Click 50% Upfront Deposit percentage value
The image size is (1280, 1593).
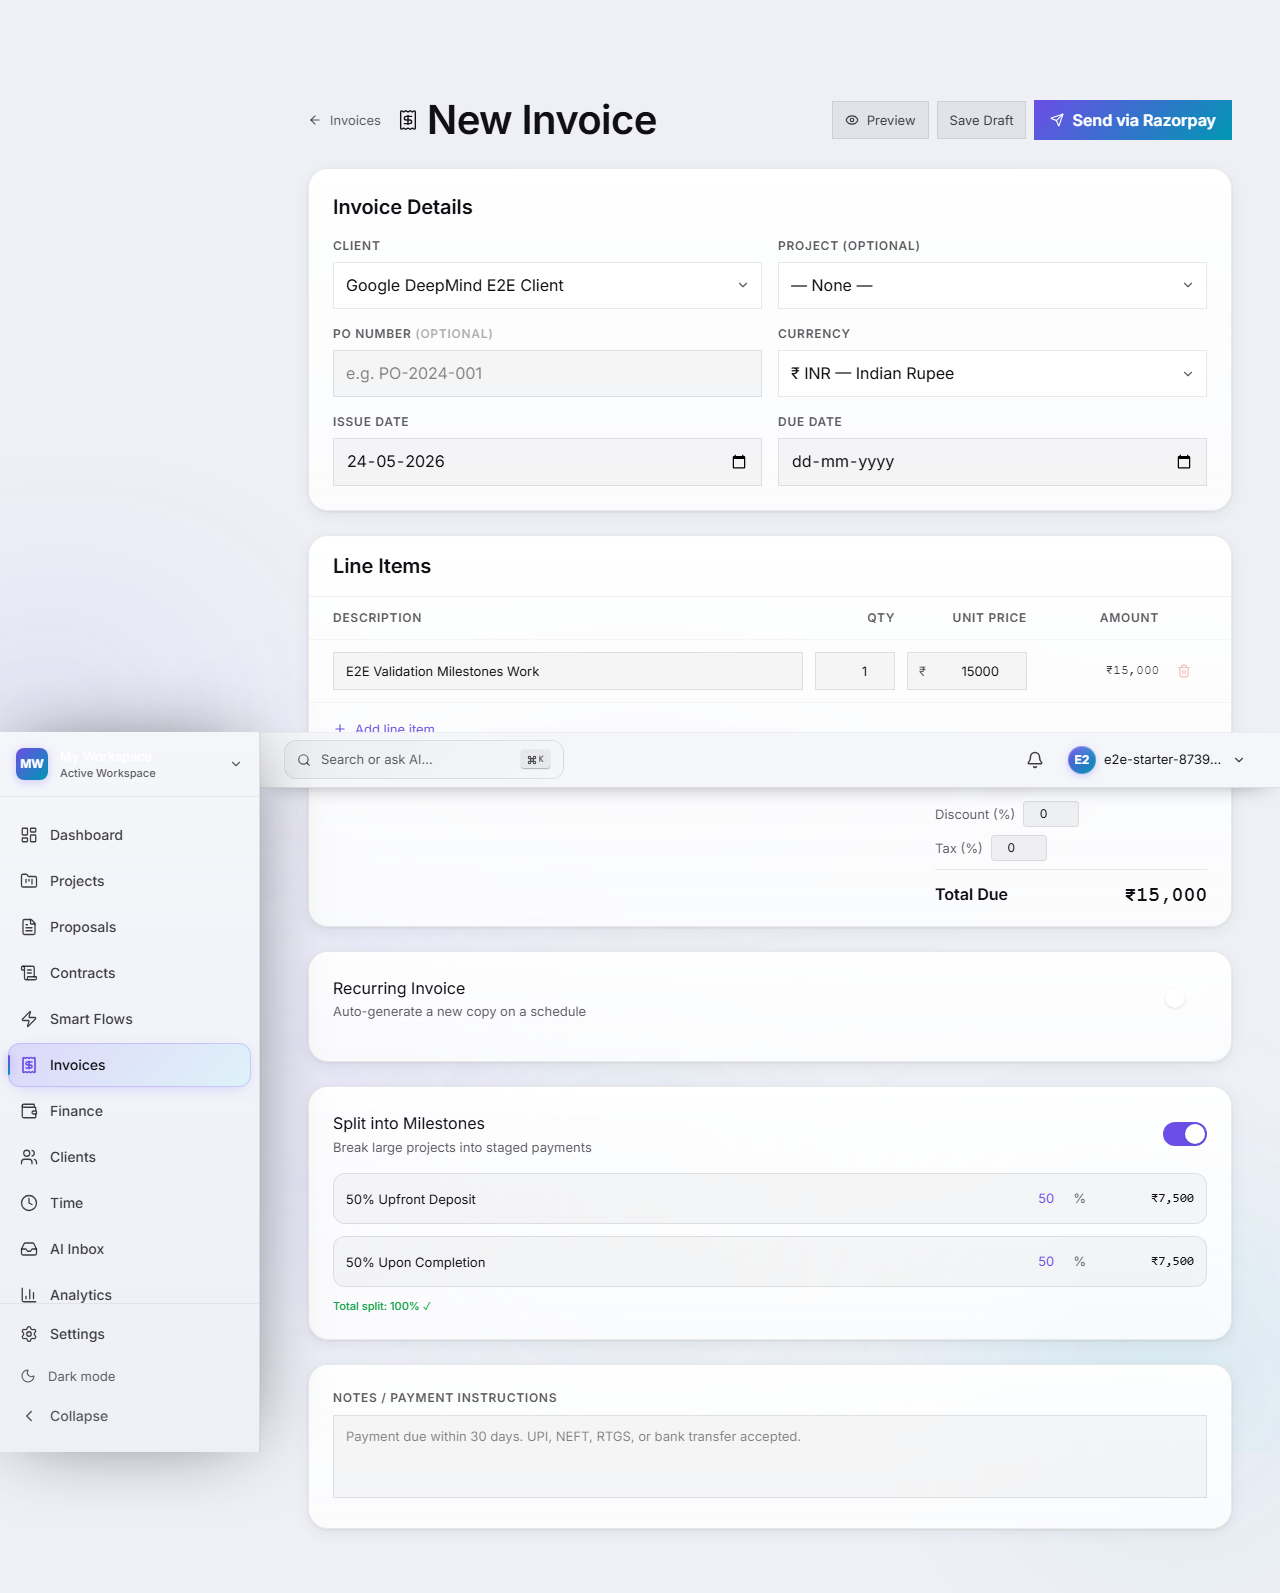(x=1046, y=1198)
